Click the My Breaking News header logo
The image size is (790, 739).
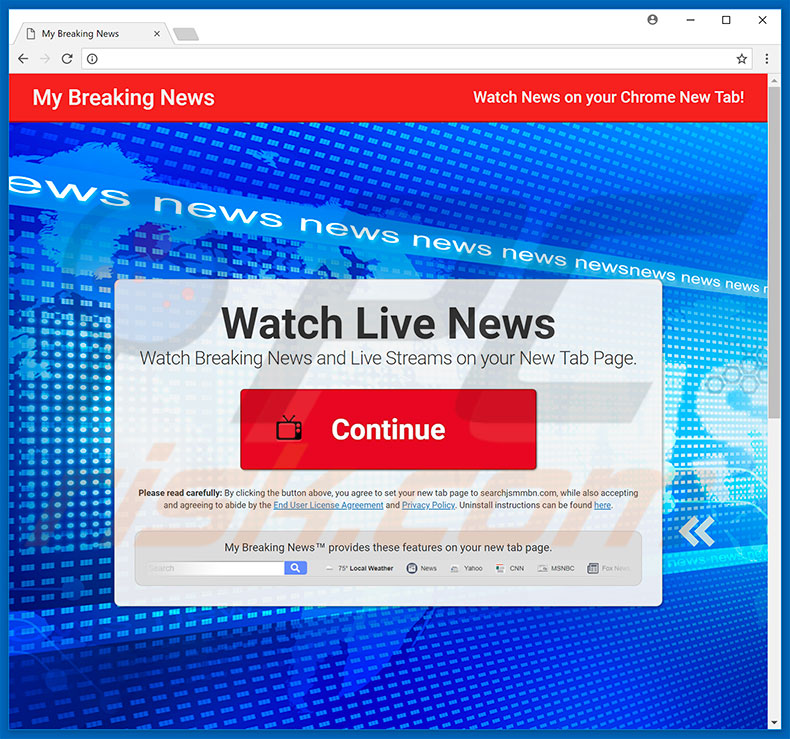click(123, 98)
